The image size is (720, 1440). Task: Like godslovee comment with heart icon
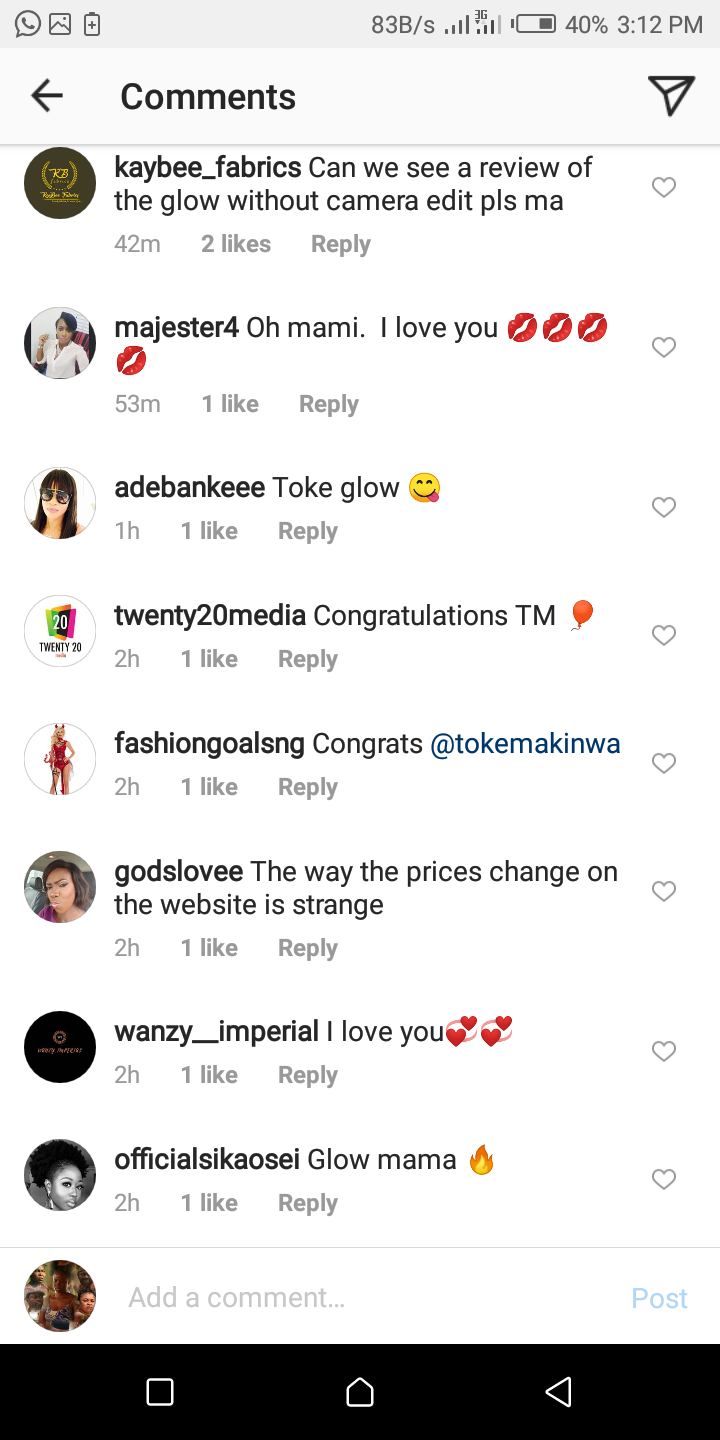point(664,891)
